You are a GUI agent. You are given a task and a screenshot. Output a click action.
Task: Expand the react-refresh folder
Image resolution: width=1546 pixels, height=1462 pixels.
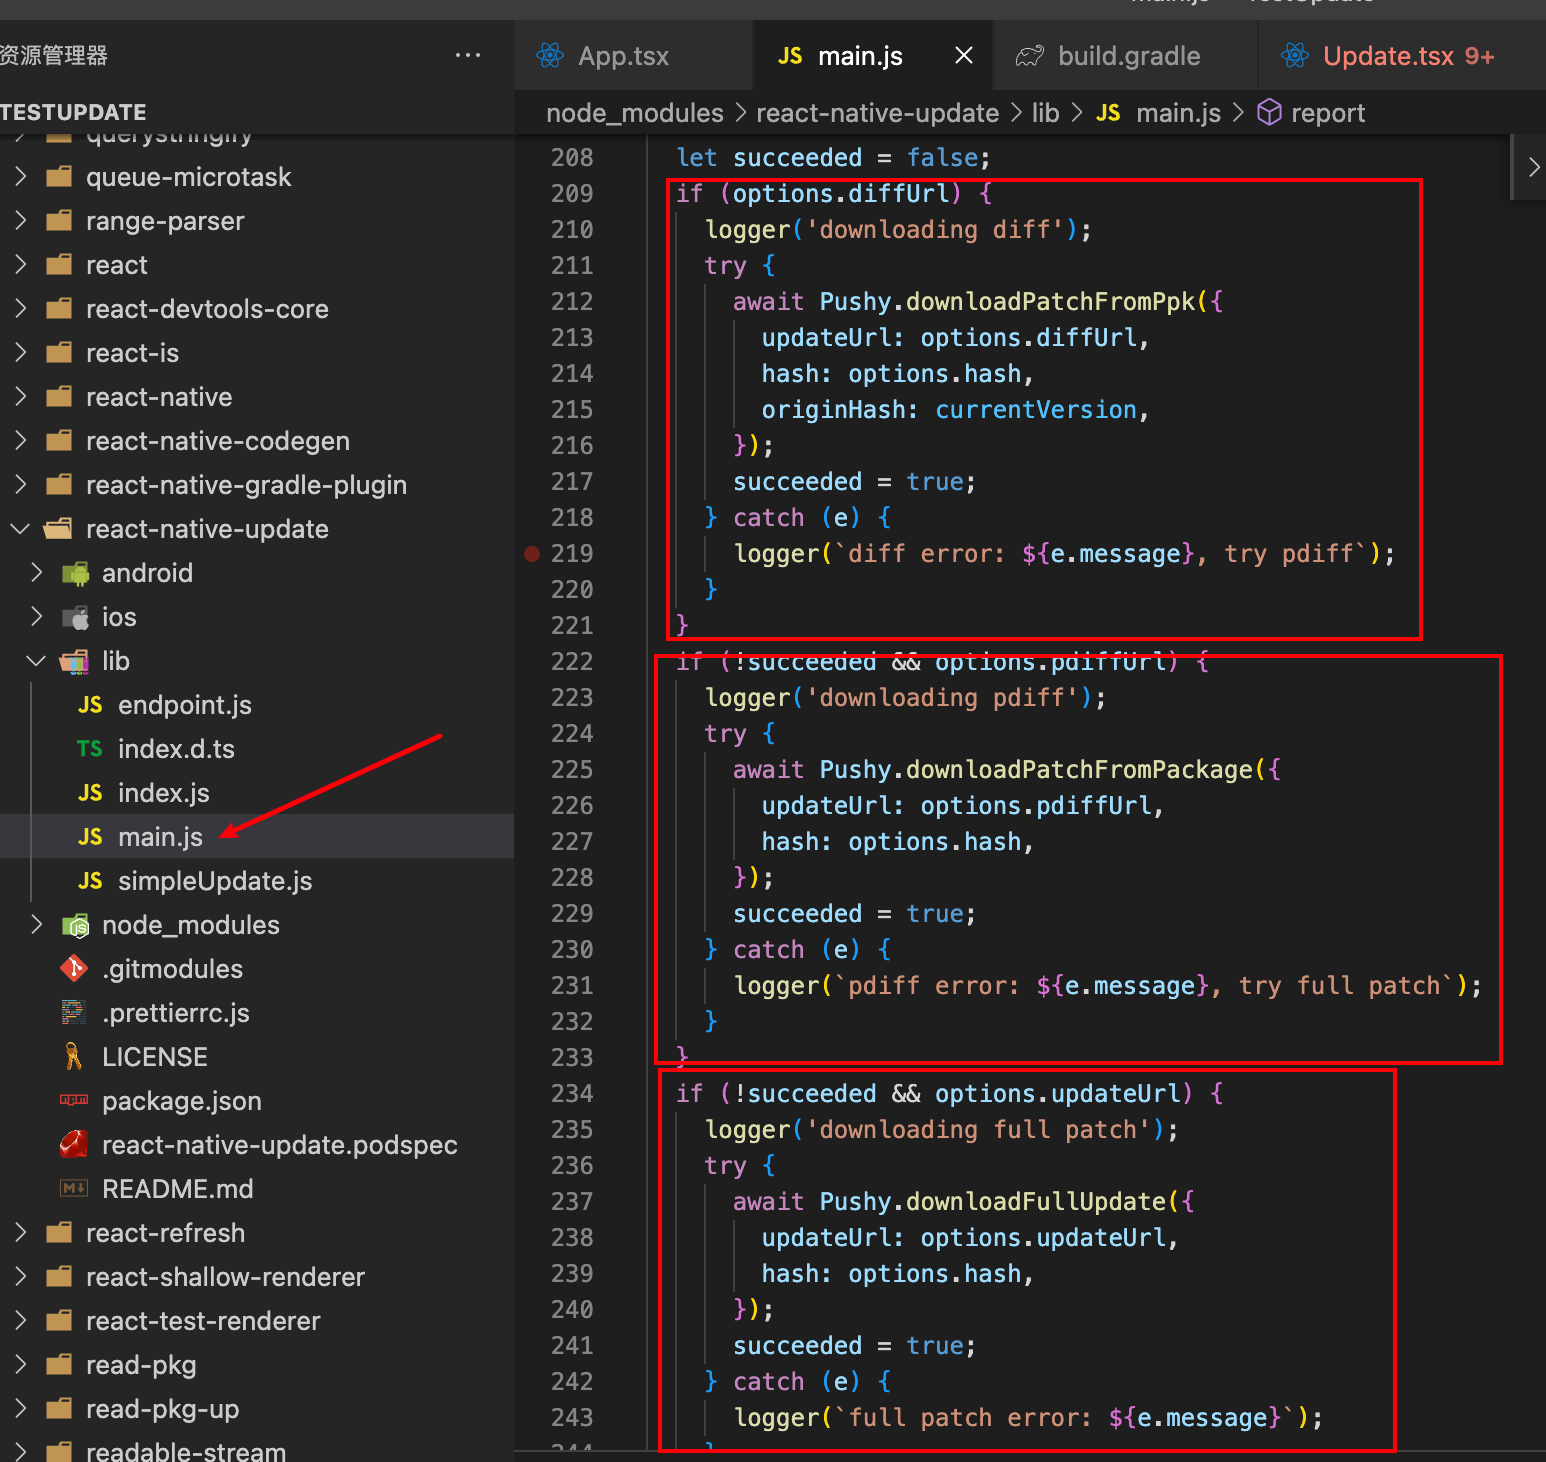(21, 1233)
